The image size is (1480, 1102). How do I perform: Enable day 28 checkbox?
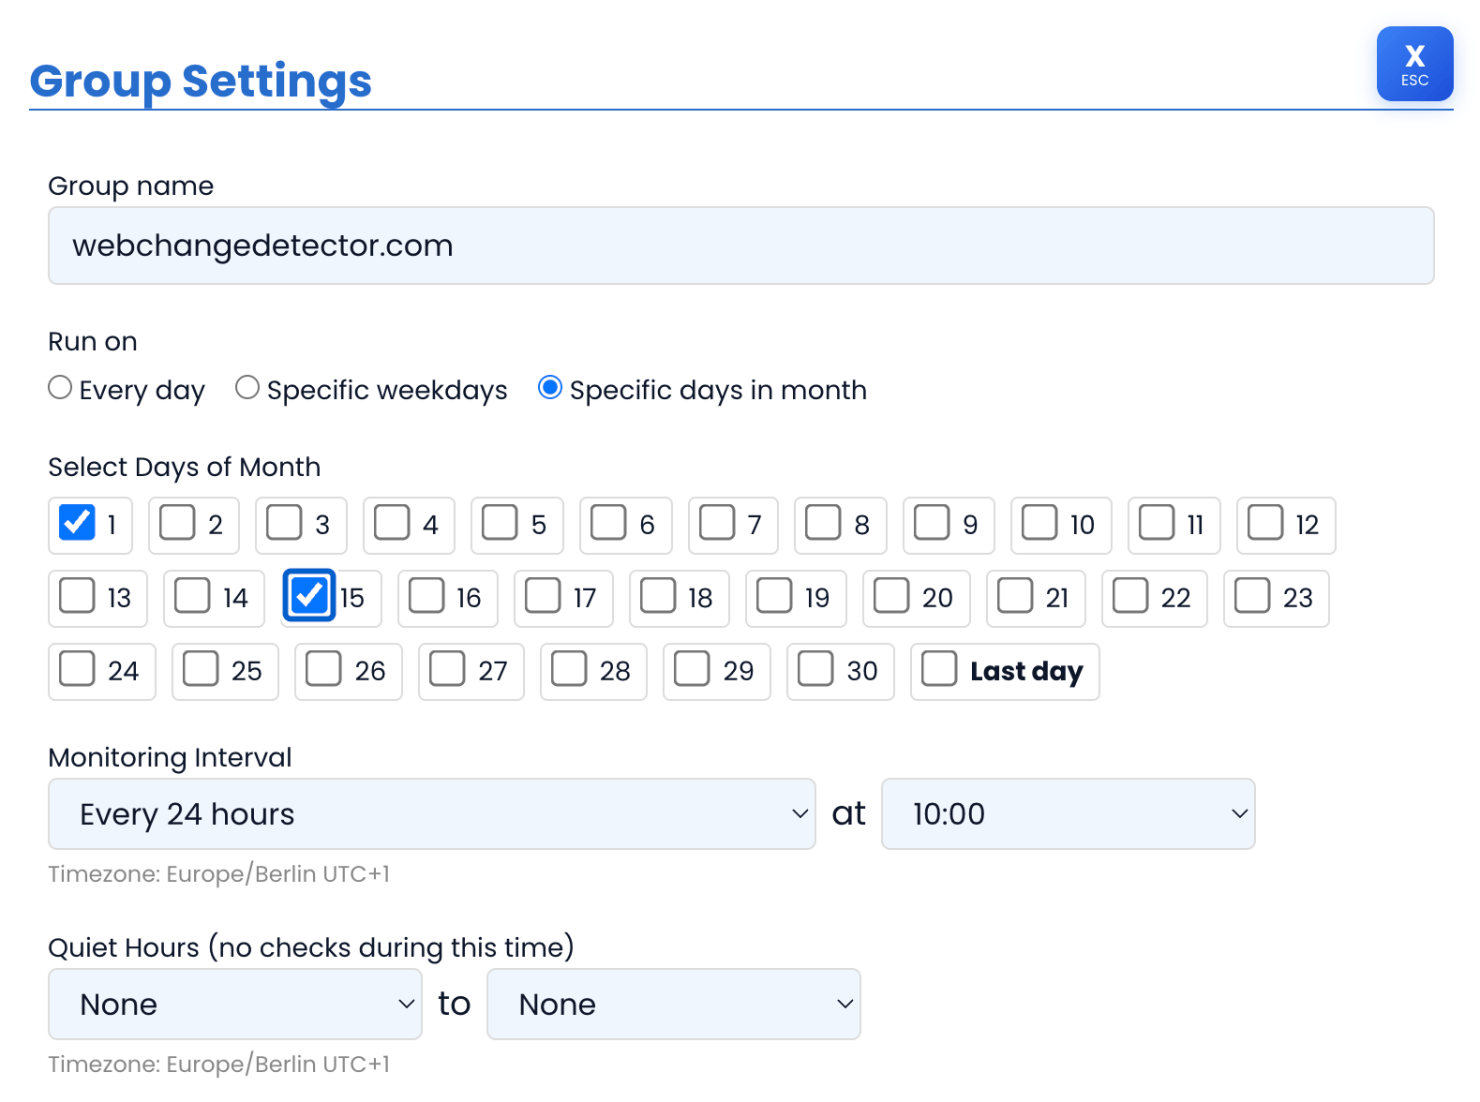click(x=570, y=668)
